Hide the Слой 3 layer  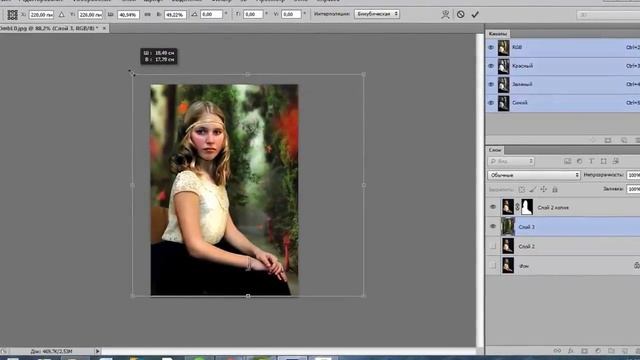(x=493, y=226)
